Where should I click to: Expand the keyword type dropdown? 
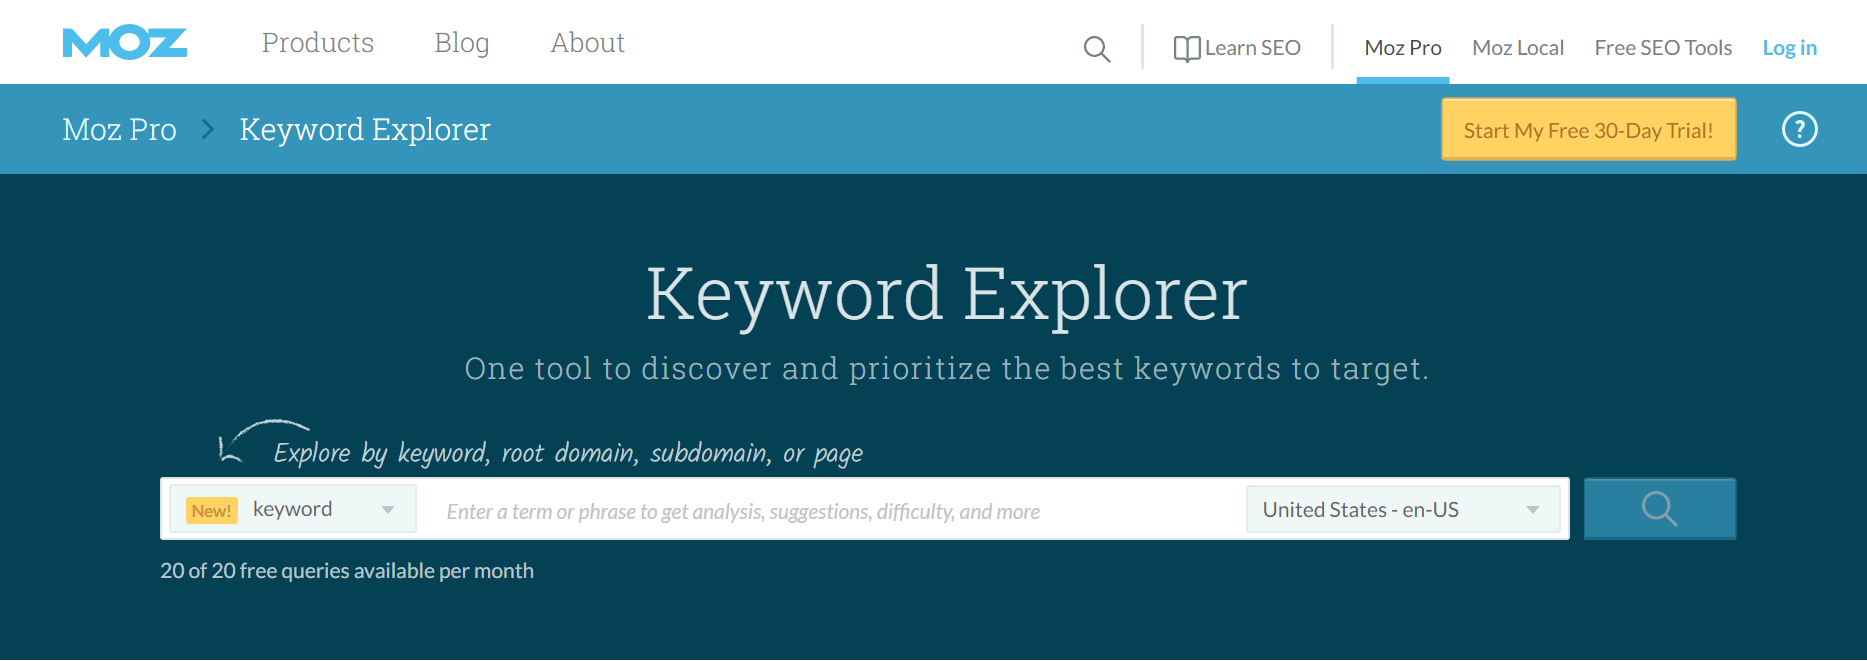click(x=293, y=509)
